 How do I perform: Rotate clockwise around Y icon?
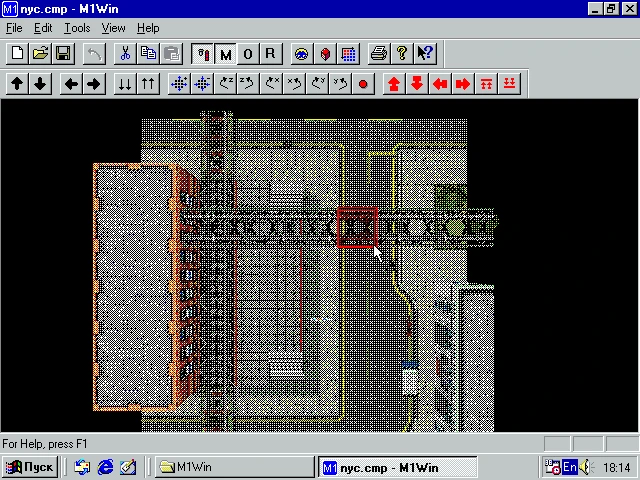click(340, 84)
